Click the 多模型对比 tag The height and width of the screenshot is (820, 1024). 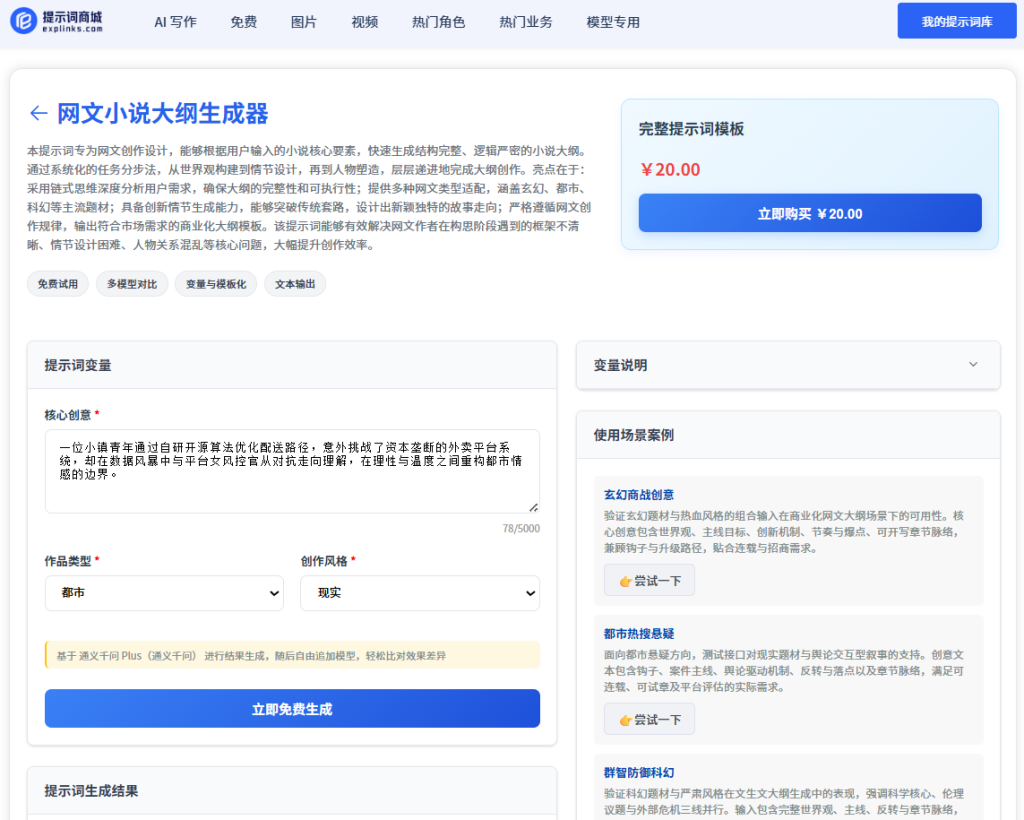[132, 284]
